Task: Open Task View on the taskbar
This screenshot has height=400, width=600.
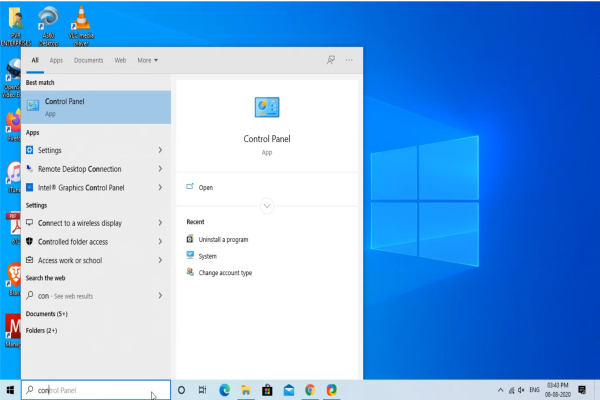Action: point(202,390)
